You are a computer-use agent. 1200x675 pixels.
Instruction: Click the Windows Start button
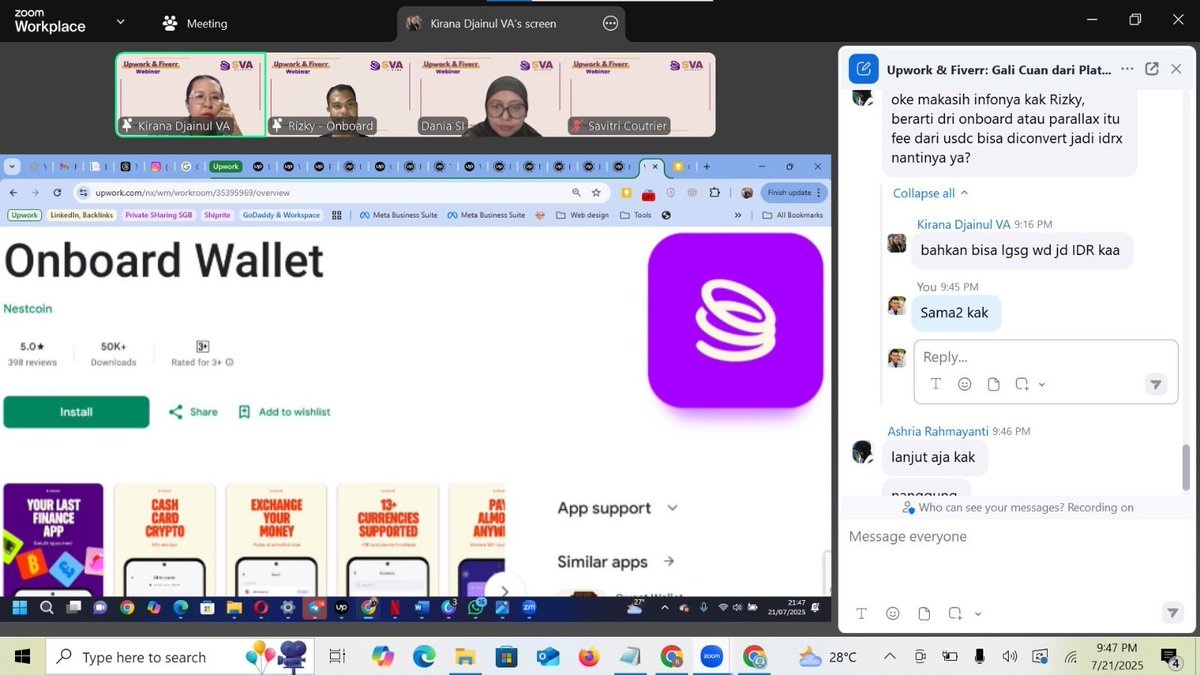21,657
